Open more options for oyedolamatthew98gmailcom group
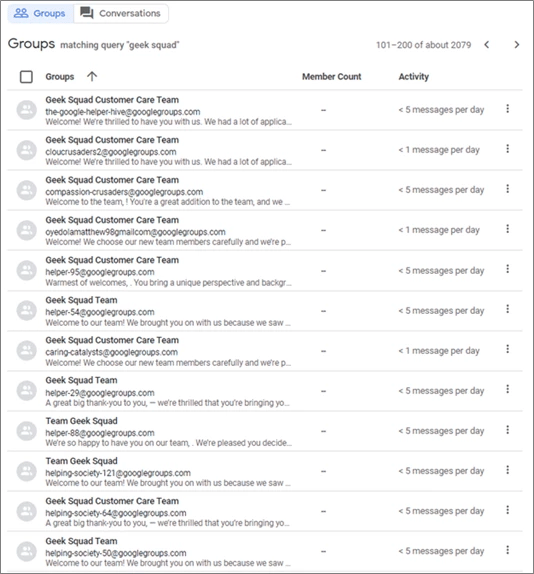Screen dimensions: 534x574 507,229
